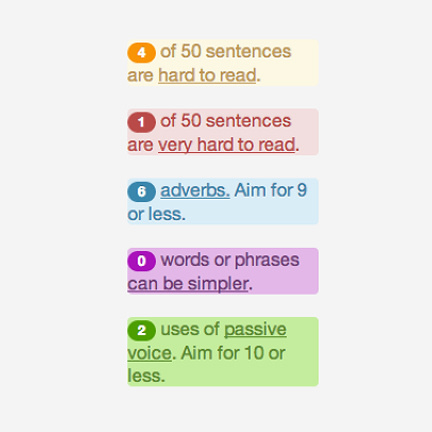
Task: Open the underlined "hard to read" link
Action: [x=207, y=75]
